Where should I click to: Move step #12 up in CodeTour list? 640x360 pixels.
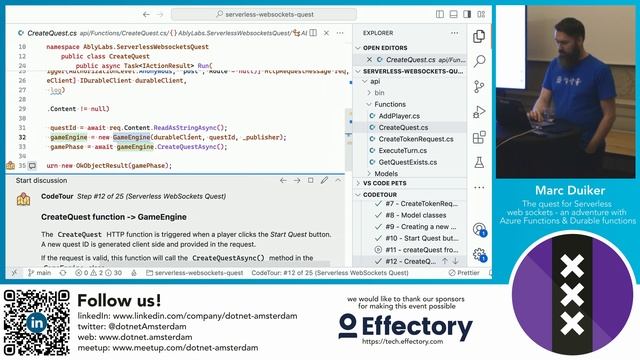[x=445, y=261]
